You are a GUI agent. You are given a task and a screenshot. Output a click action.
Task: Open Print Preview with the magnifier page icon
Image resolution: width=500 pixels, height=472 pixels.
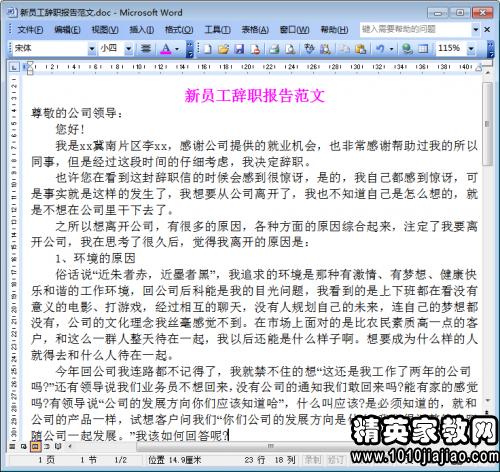290,49
